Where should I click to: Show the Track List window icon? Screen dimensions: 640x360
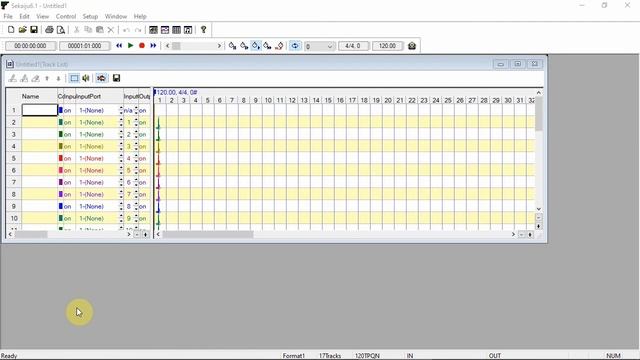click(153, 30)
